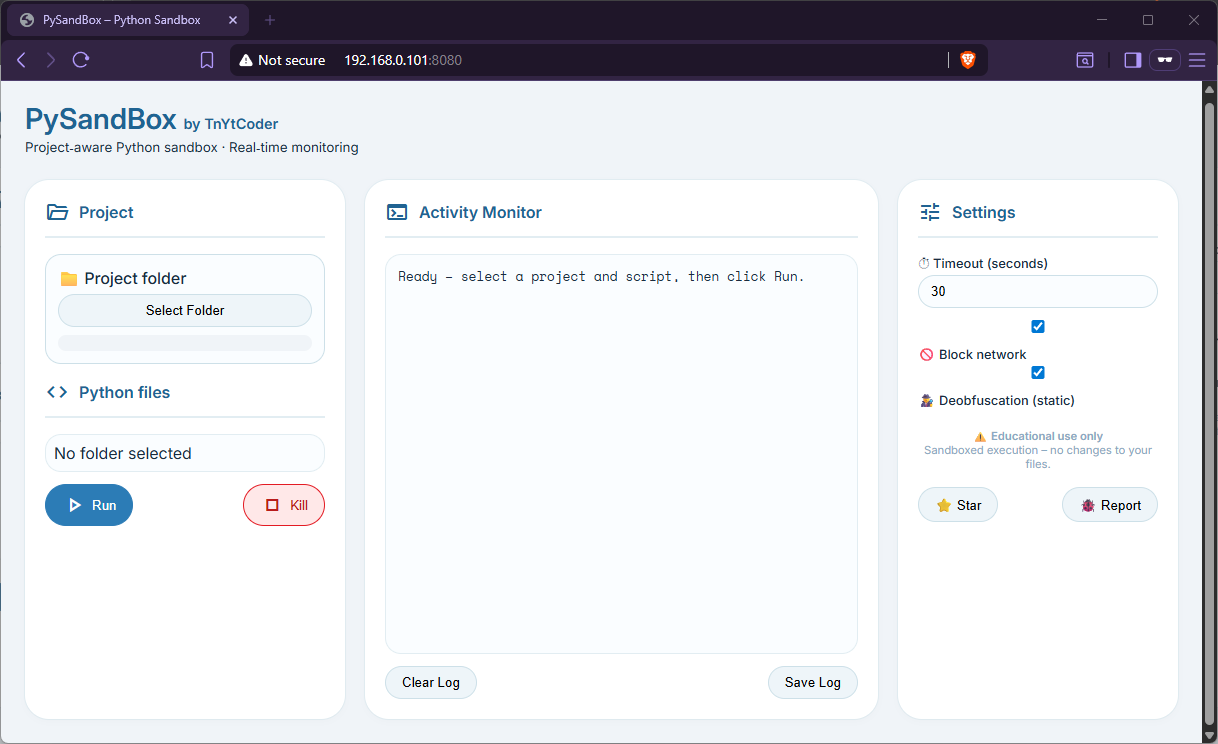Click Select Folder button
The image size is (1218, 744).
[185, 310]
